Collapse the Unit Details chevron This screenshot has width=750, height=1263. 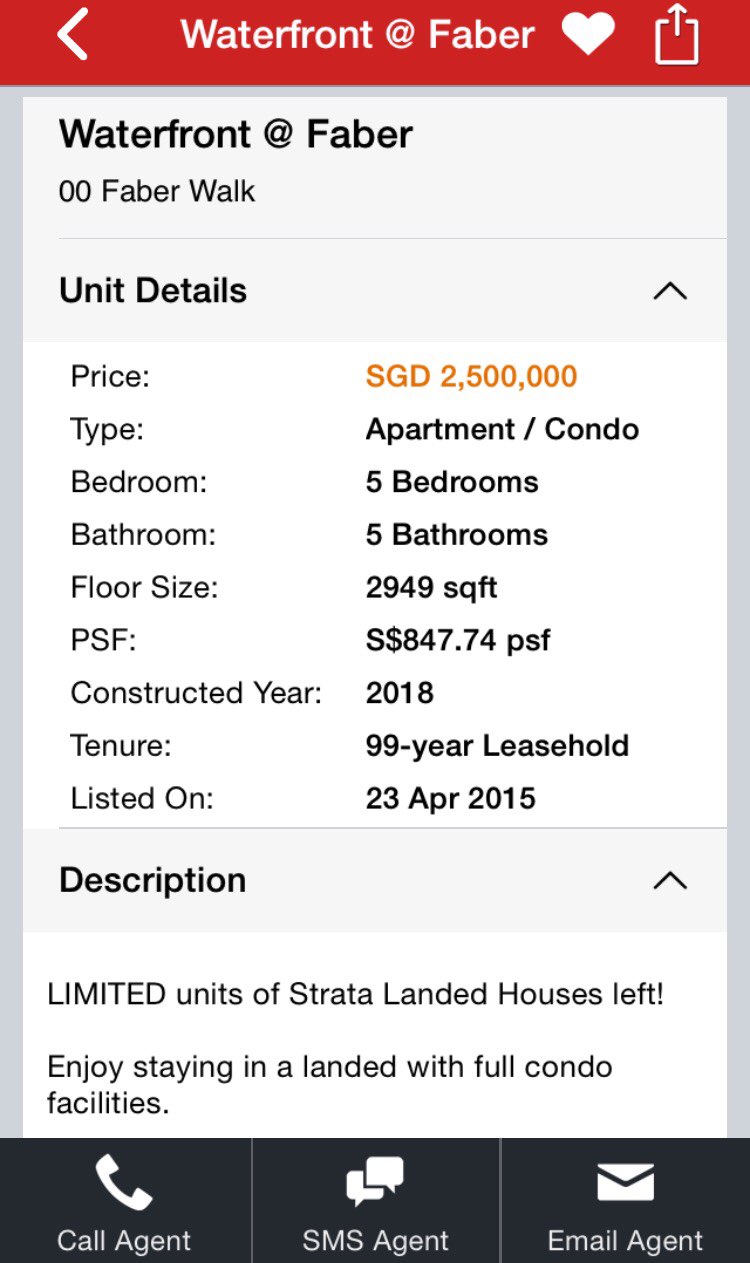(x=670, y=291)
